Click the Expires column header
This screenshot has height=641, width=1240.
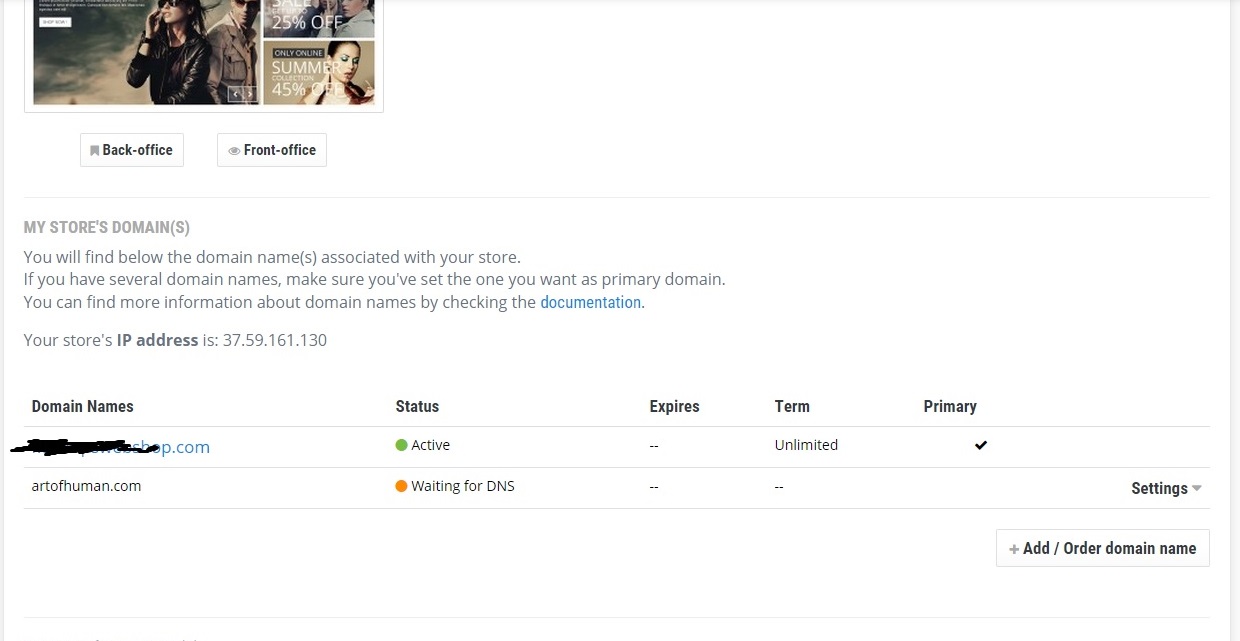[674, 406]
